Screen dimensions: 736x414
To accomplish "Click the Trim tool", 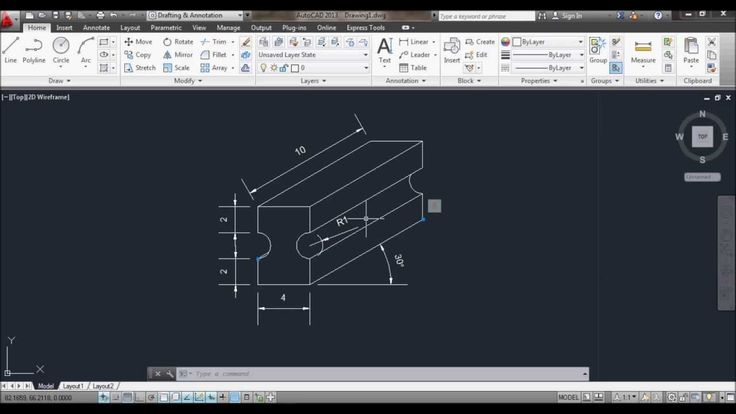I will pos(214,42).
